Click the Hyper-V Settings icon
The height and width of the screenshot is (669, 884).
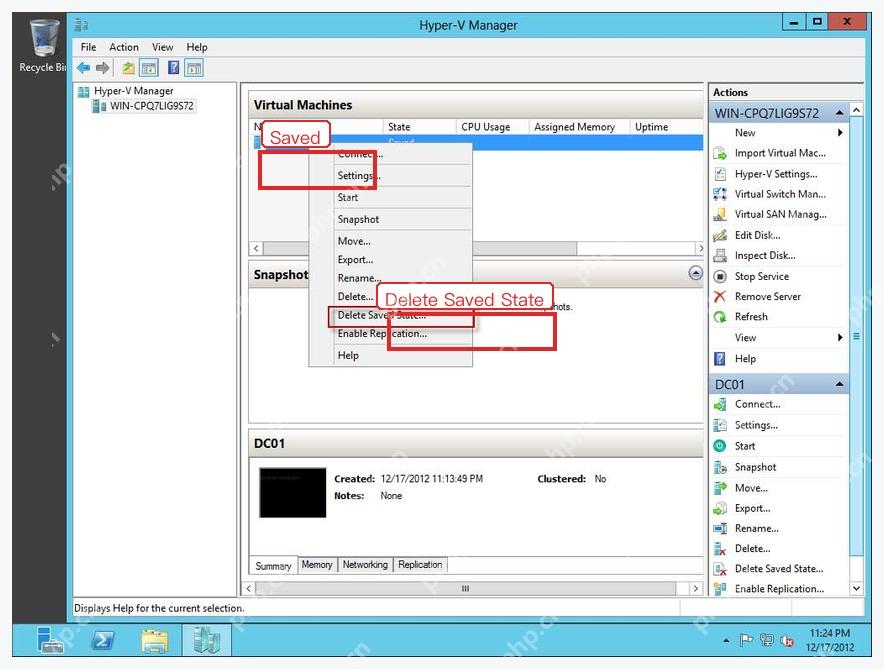tap(720, 174)
